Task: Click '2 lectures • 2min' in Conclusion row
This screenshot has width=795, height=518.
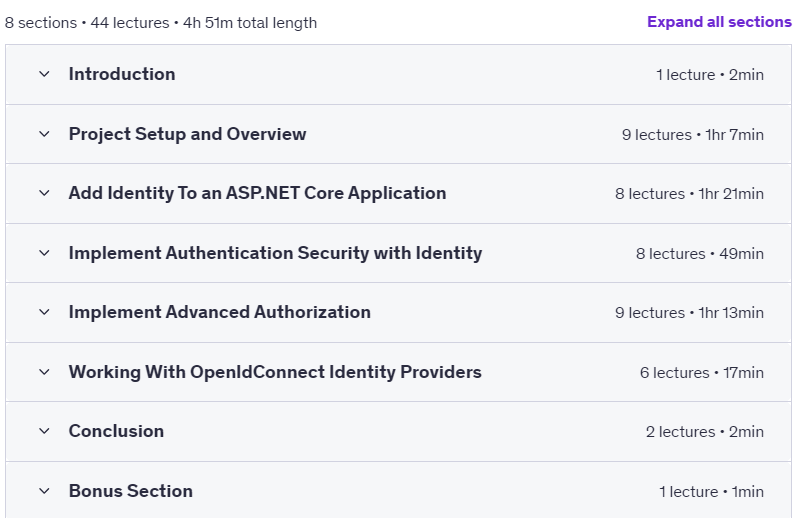Action: point(704,432)
